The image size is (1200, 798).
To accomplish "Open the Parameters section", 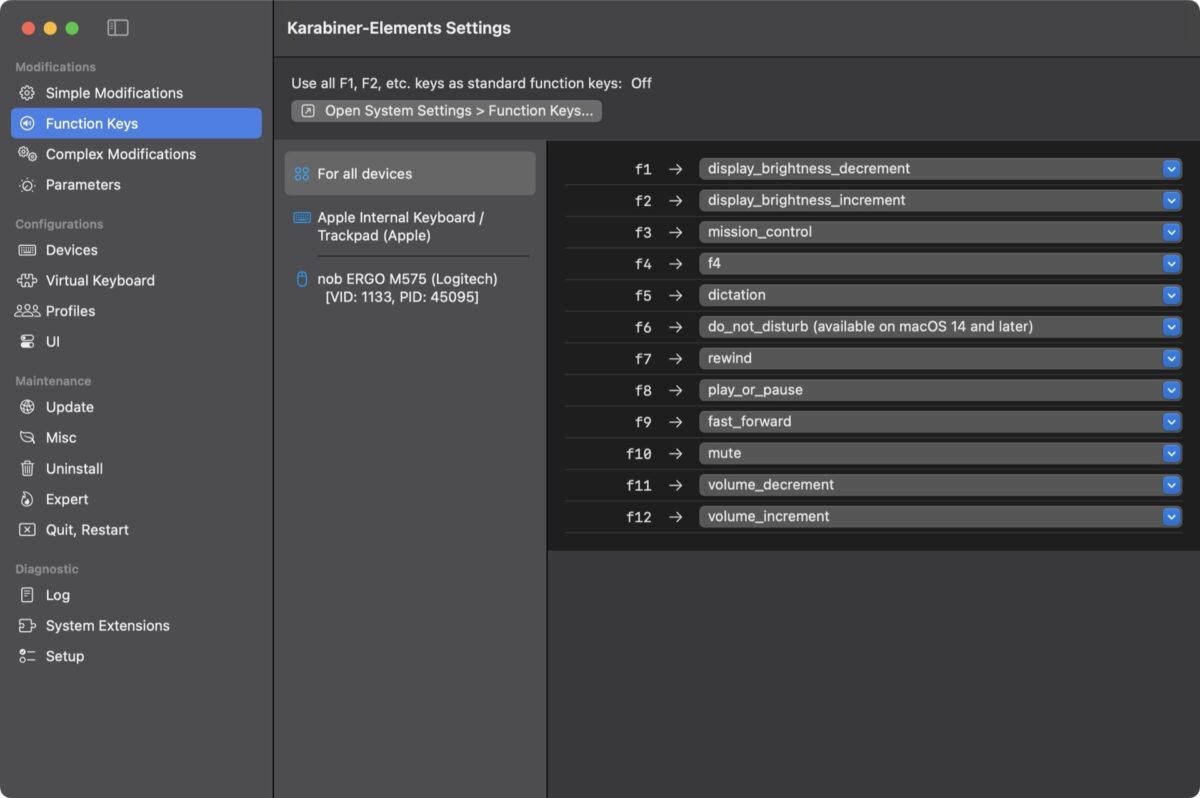I will point(136,185).
